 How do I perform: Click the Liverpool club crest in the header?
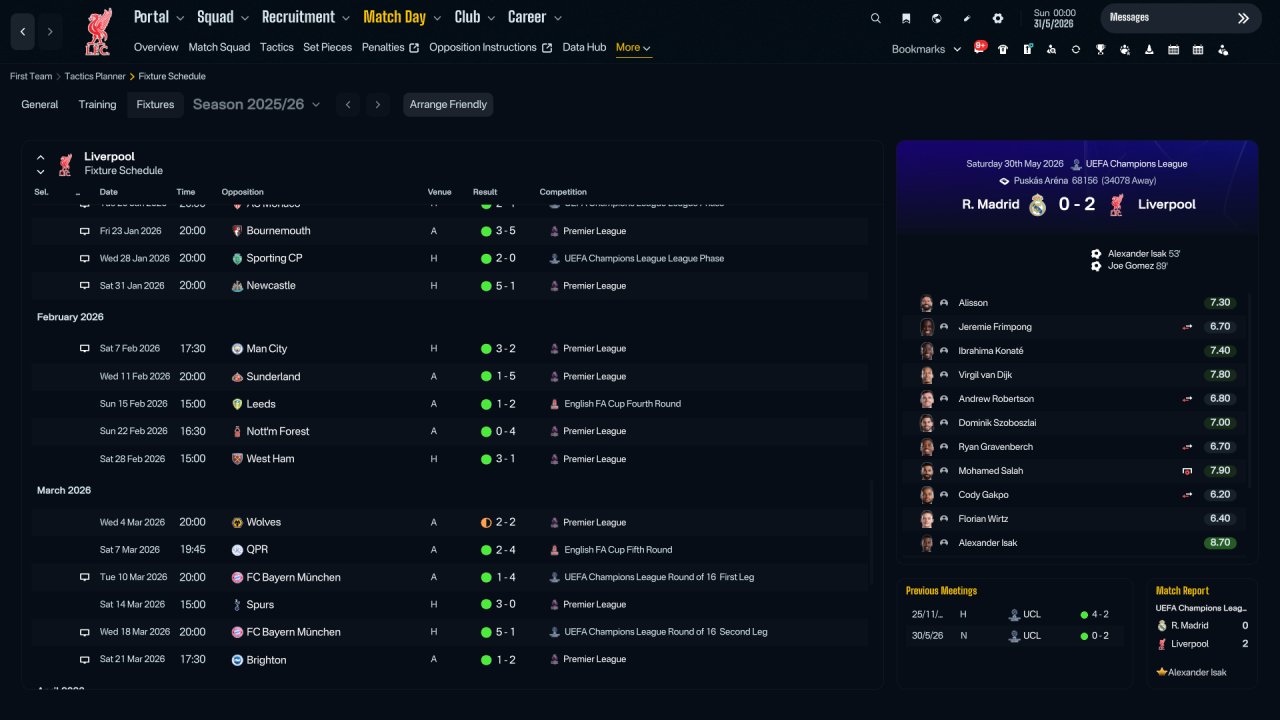[x=98, y=32]
